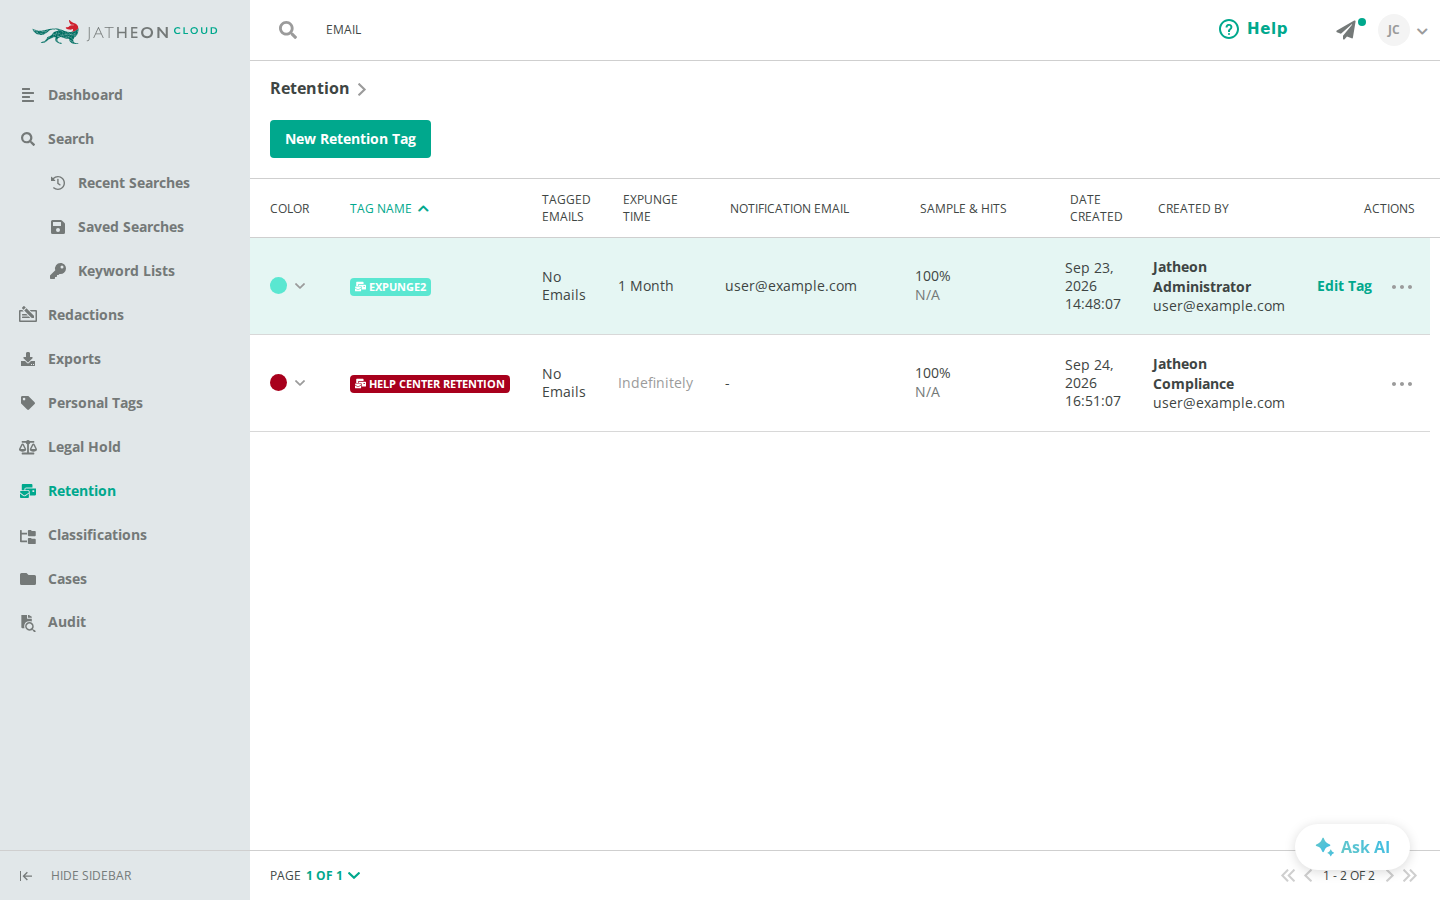Click the Legal Hold scales icon
The image size is (1440, 900).
tap(28, 447)
